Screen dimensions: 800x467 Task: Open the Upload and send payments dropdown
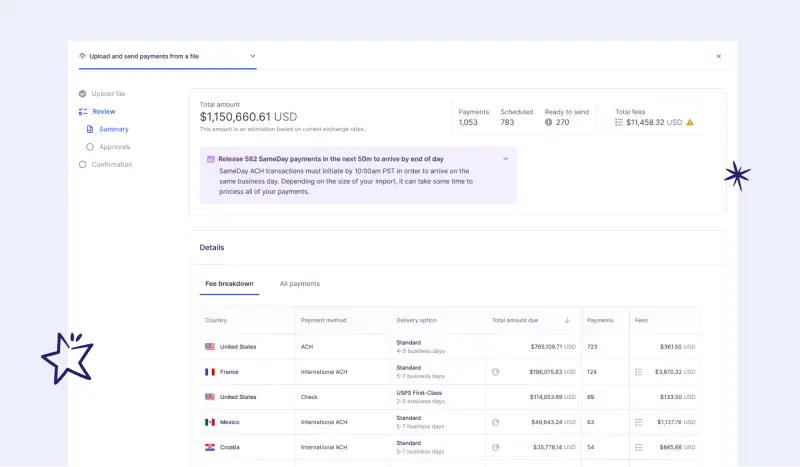(253, 56)
